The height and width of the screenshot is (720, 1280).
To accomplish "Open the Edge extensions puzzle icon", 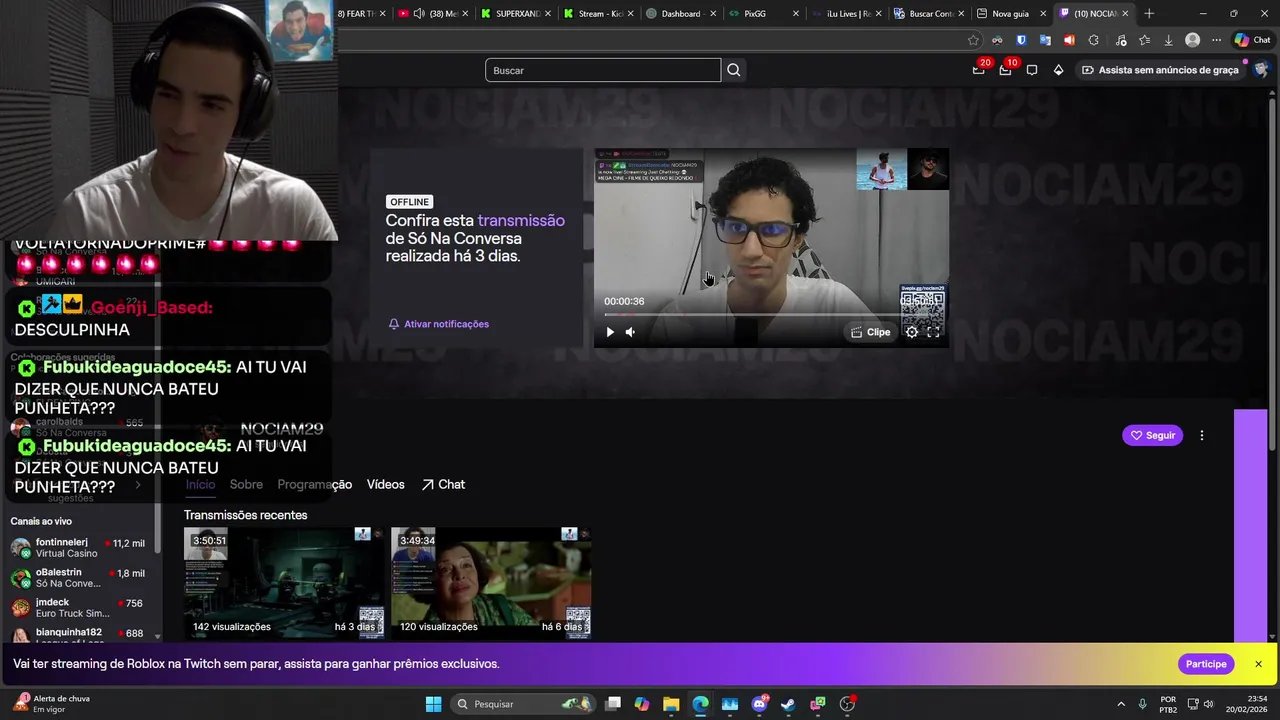I will [1093, 40].
